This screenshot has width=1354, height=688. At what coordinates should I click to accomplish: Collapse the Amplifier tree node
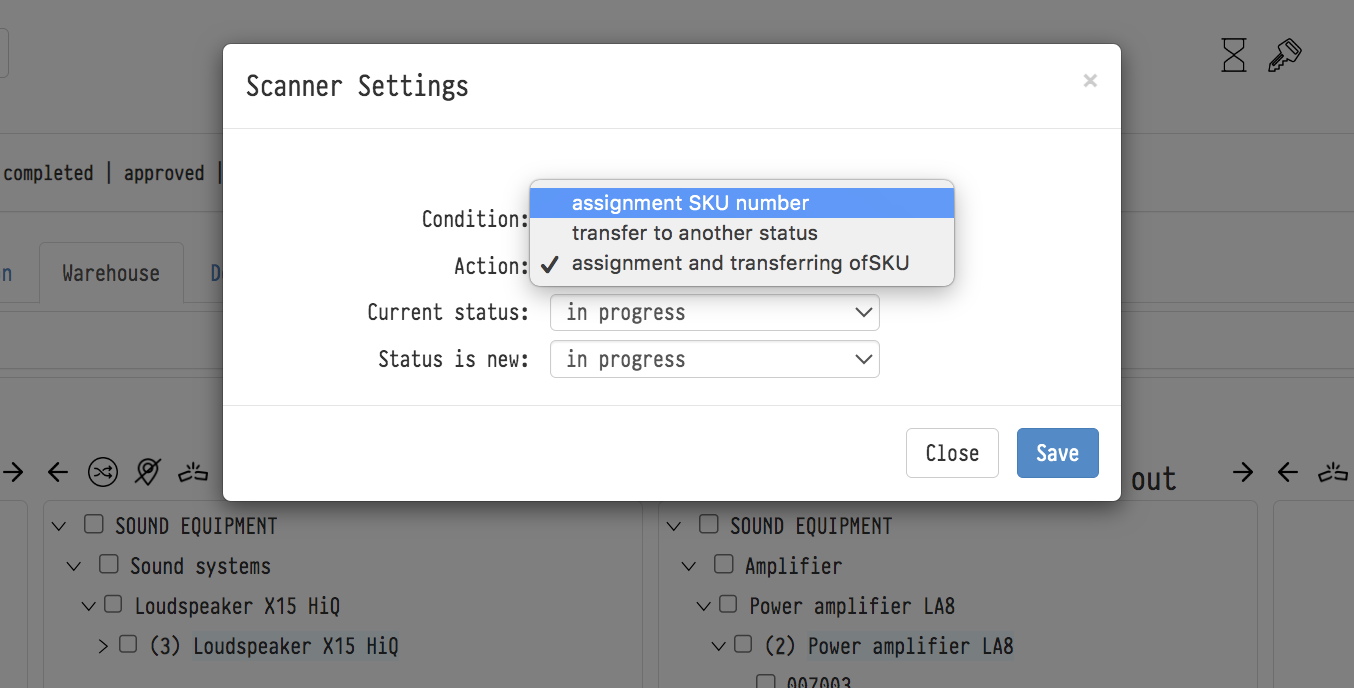point(689,566)
